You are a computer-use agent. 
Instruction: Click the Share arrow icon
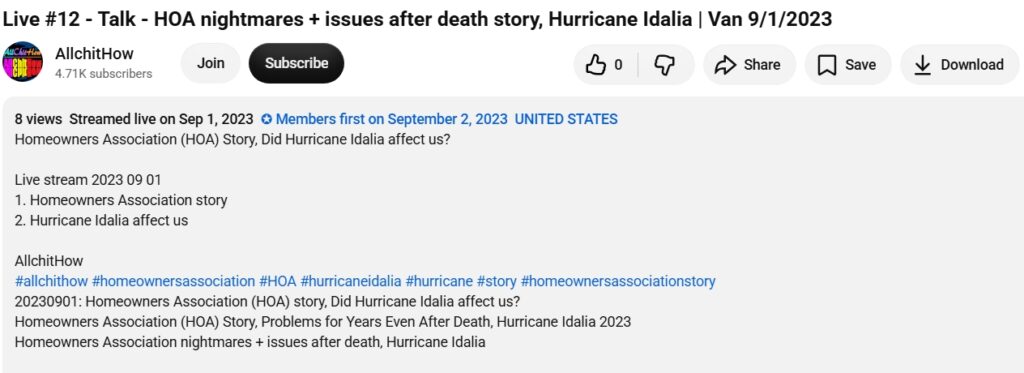725,65
